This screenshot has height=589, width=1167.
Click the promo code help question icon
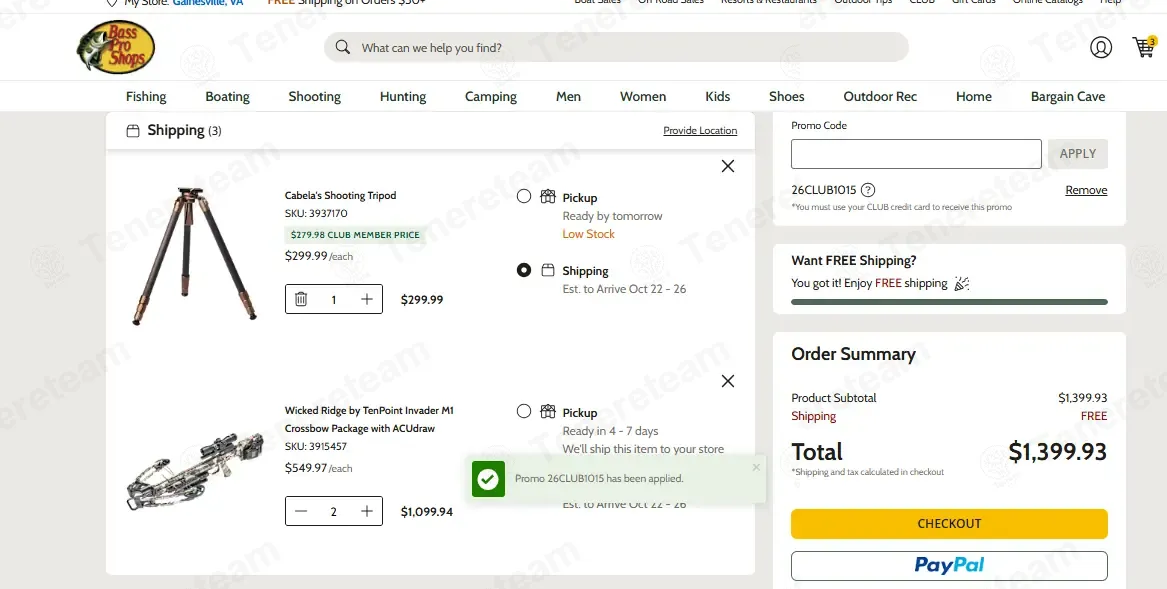(x=868, y=190)
